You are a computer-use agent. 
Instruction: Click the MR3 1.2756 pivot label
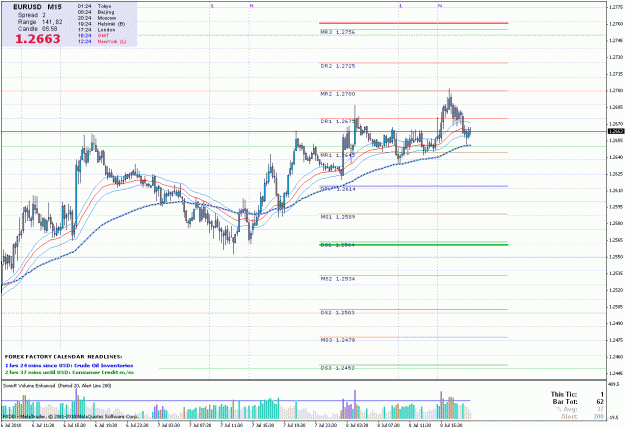click(338, 32)
